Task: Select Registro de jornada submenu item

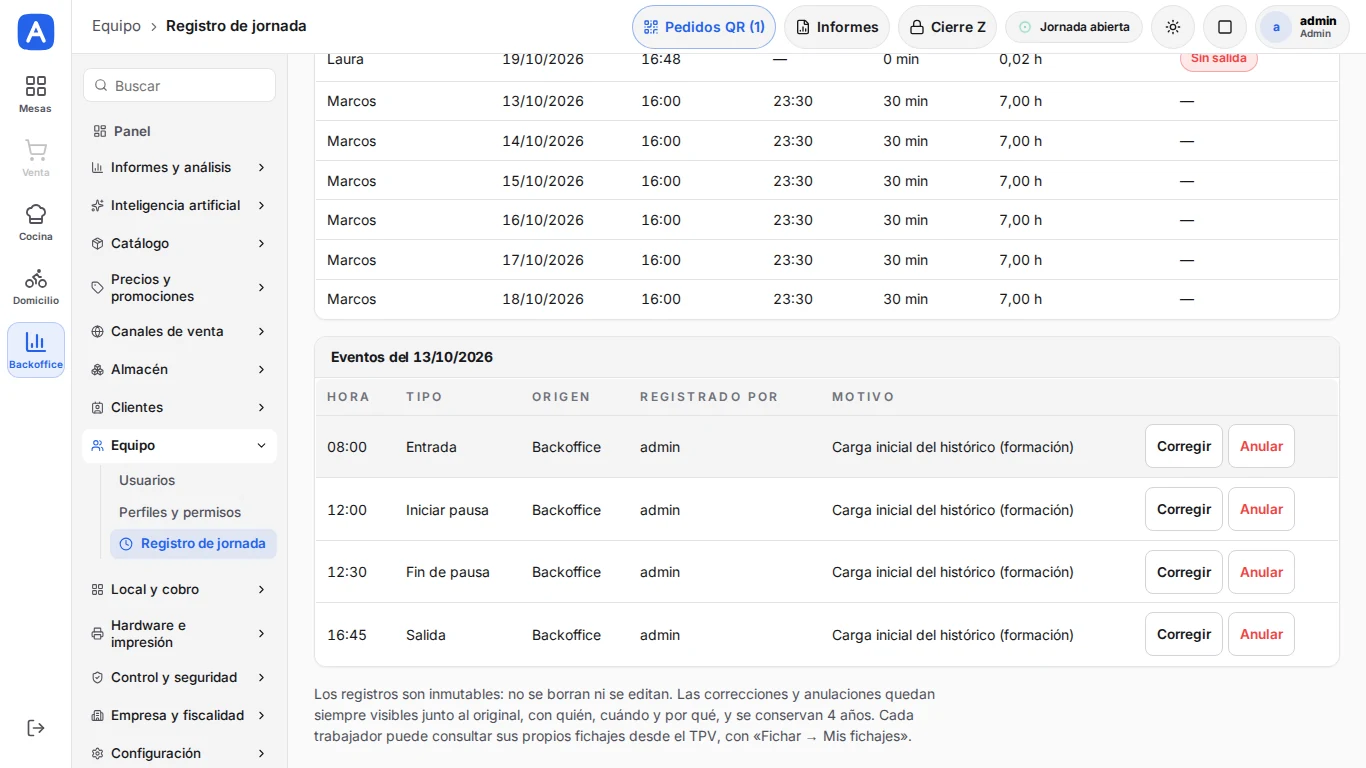Action: point(193,544)
